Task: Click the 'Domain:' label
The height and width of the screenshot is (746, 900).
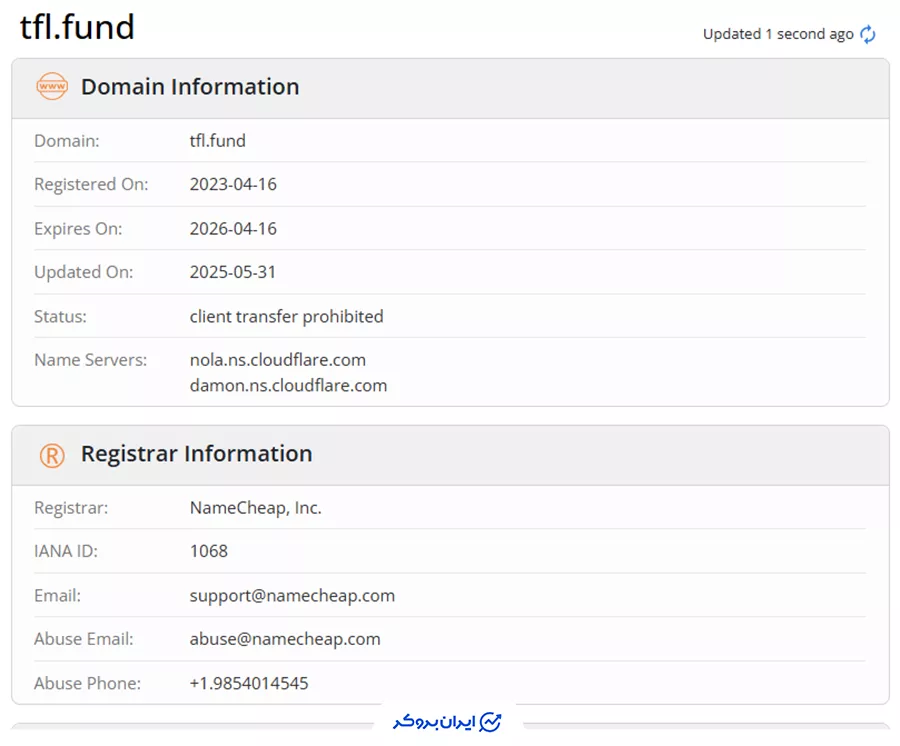Action: (x=67, y=141)
